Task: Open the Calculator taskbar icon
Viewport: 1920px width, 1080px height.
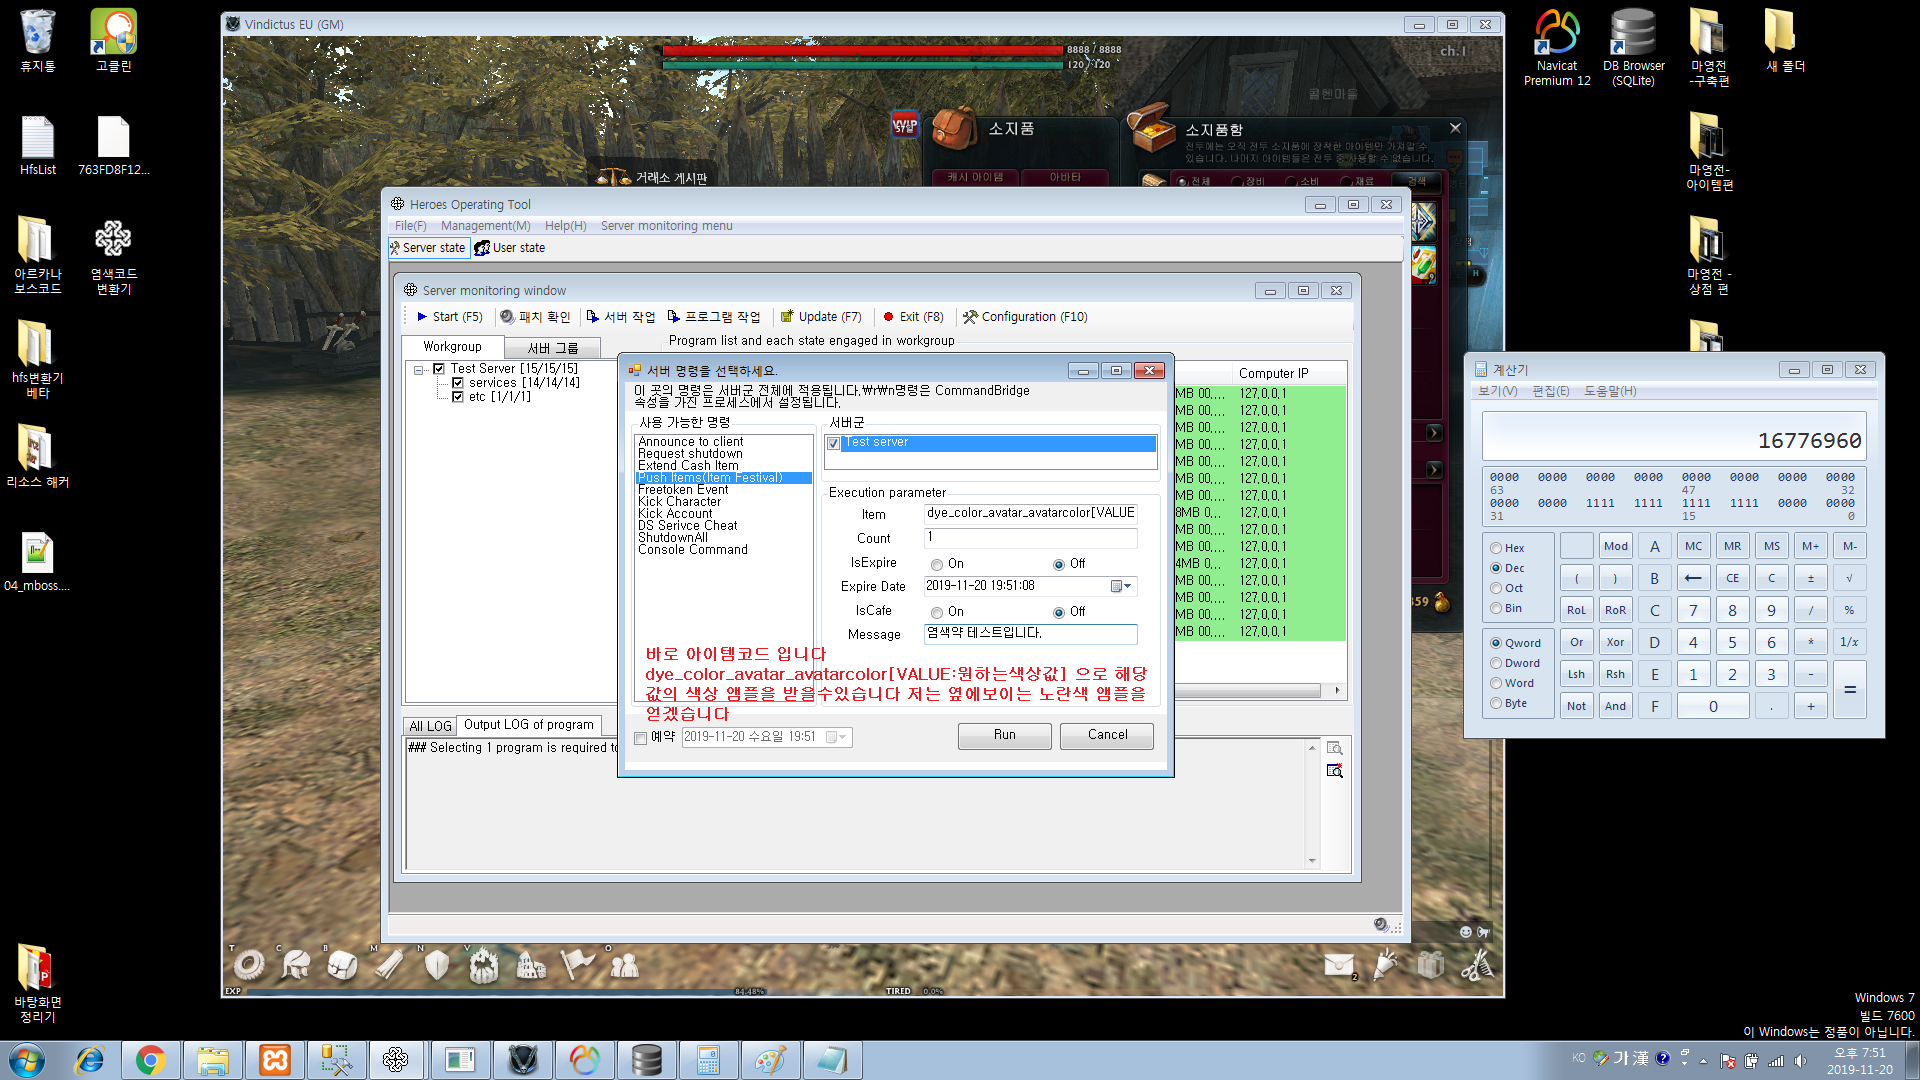Action: click(x=709, y=1060)
